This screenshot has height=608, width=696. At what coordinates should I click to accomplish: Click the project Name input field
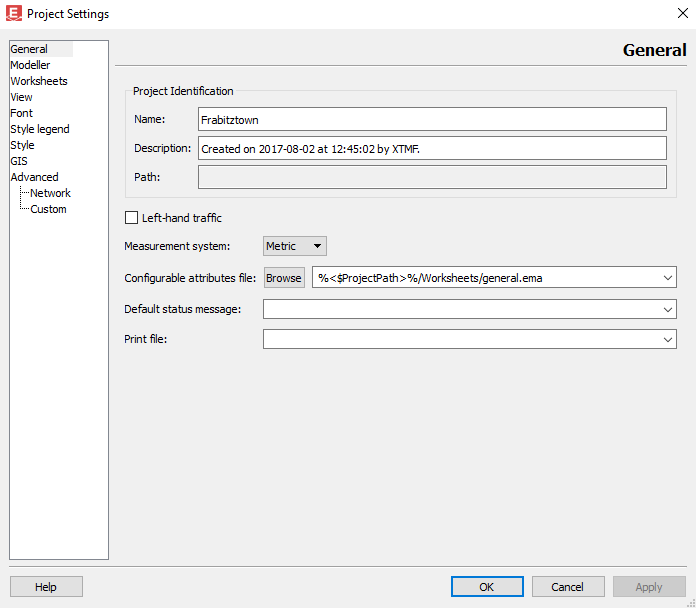pyautogui.click(x=432, y=119)
